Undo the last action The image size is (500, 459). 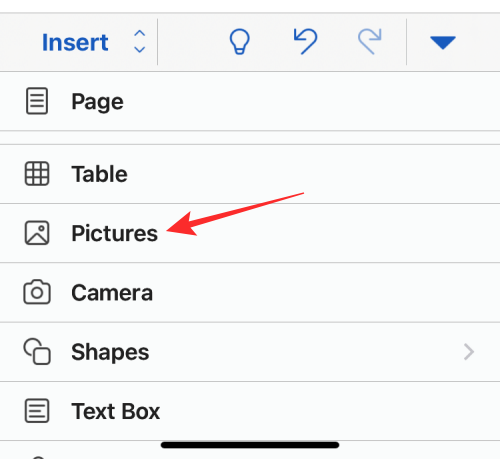click(x=305, y=41)
